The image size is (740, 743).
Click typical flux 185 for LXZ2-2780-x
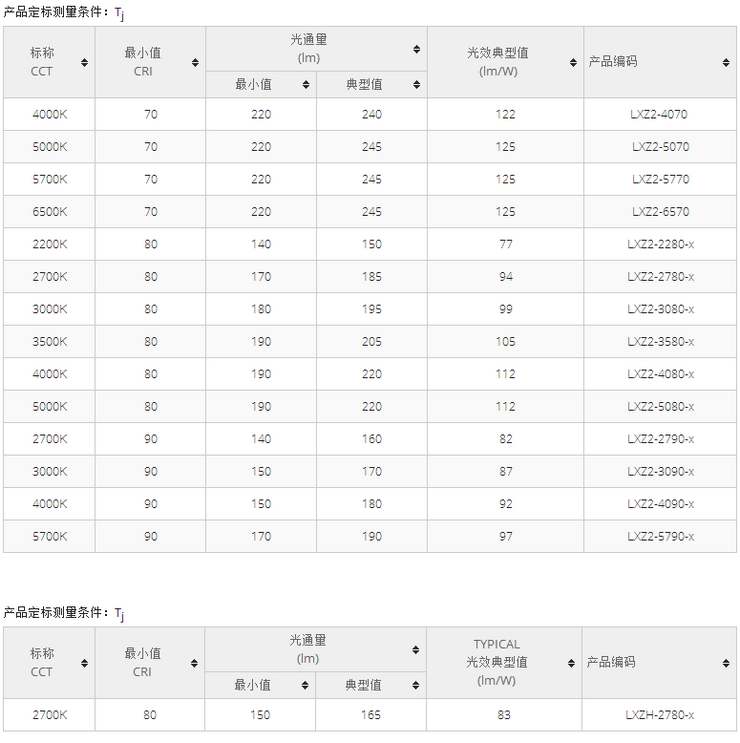coord(372,277)
